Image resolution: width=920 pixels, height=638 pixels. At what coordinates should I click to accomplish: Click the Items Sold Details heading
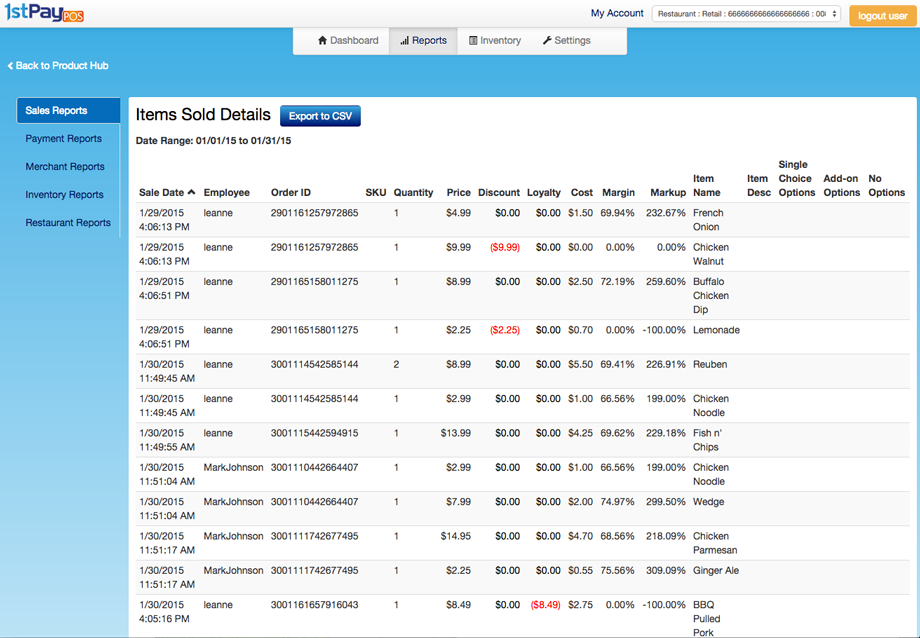coord(203,114)
